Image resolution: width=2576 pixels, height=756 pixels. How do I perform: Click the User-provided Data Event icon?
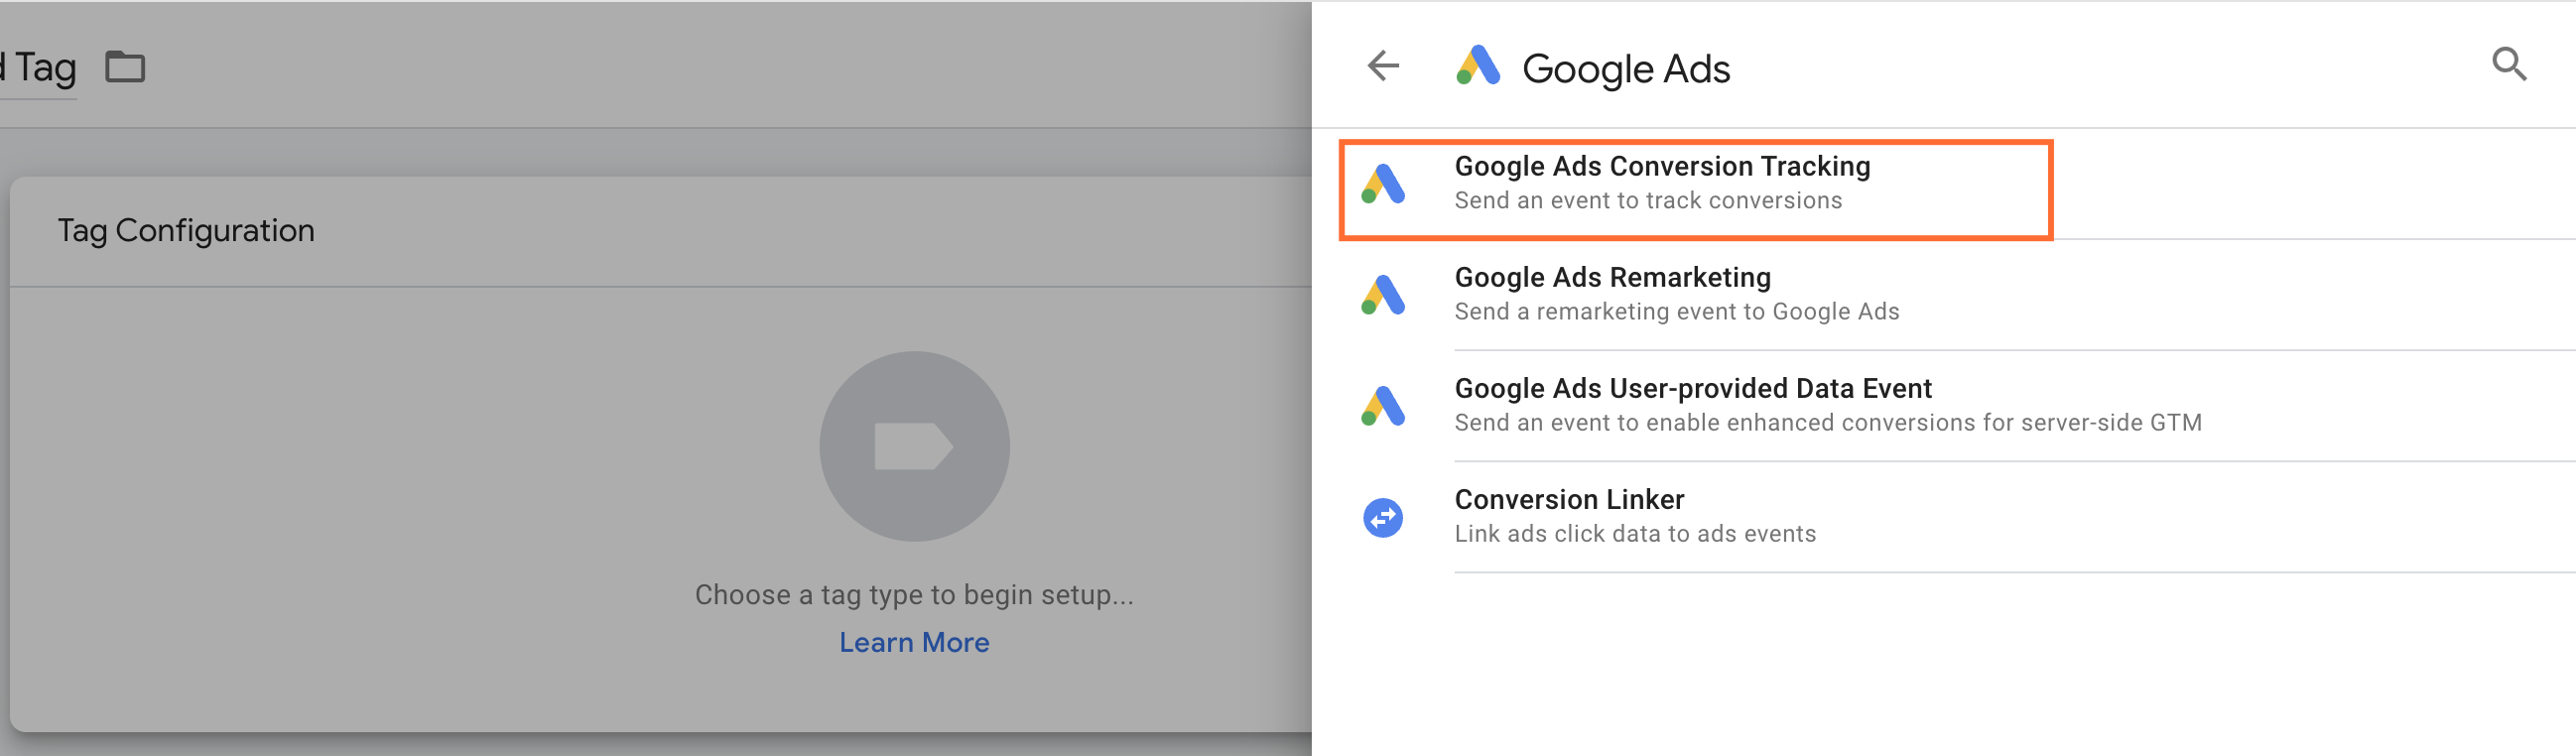1383,406
